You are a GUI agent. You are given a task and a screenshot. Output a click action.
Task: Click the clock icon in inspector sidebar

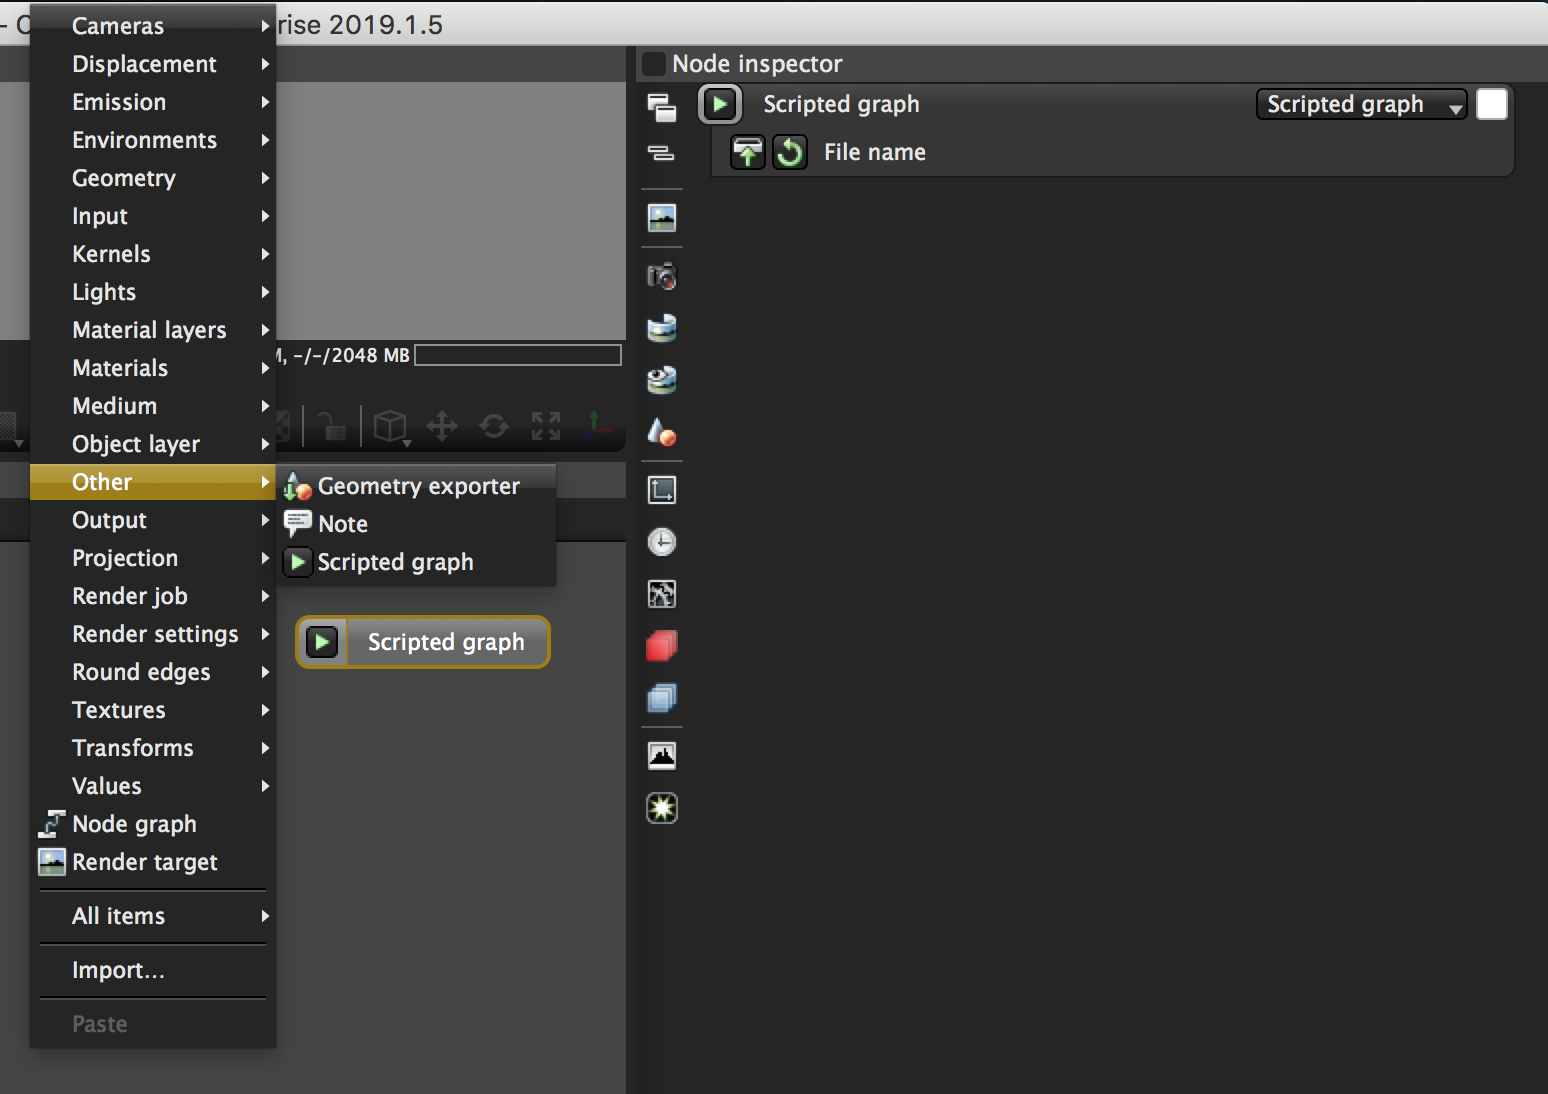tap(661, 542)
